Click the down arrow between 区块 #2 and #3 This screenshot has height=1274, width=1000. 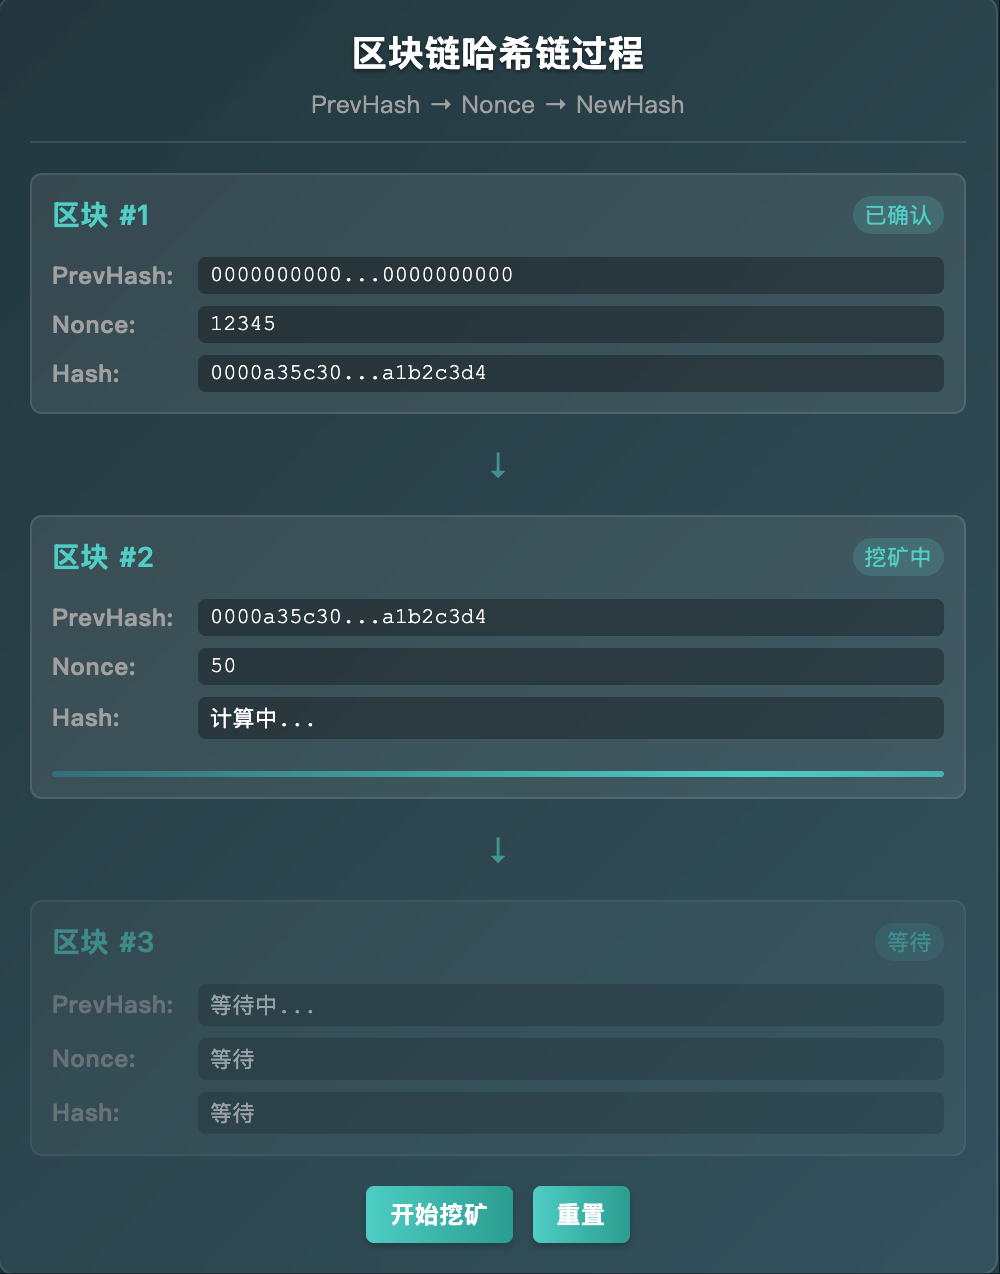pyautogui.click(x=497, y=849)
